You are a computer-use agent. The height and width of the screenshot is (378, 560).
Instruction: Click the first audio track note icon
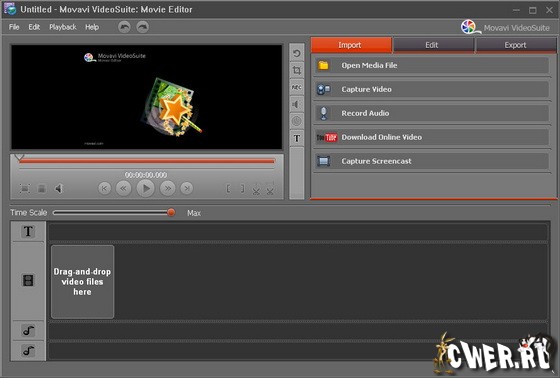point(28,330)
